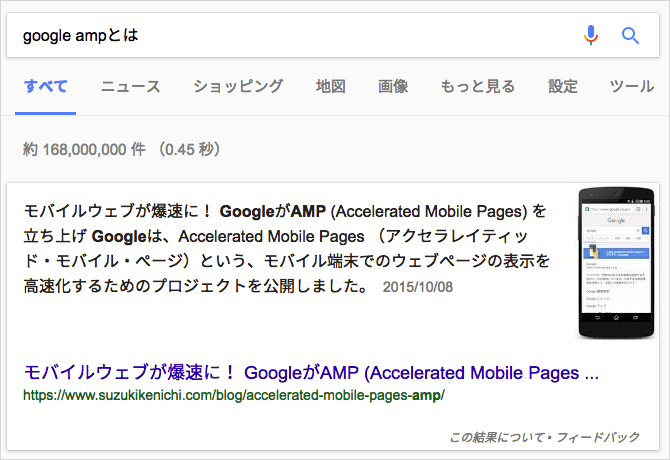The width and height of the screenshot is (670, 460).
Task: Expand the もっと見る menu
Action: coord(478,86)
